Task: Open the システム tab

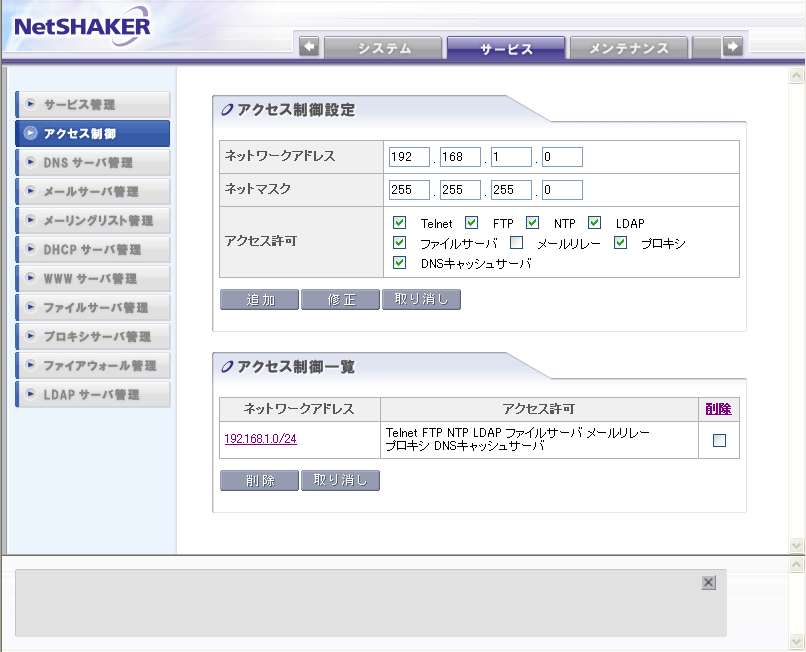Action: (x=383, y=48)
